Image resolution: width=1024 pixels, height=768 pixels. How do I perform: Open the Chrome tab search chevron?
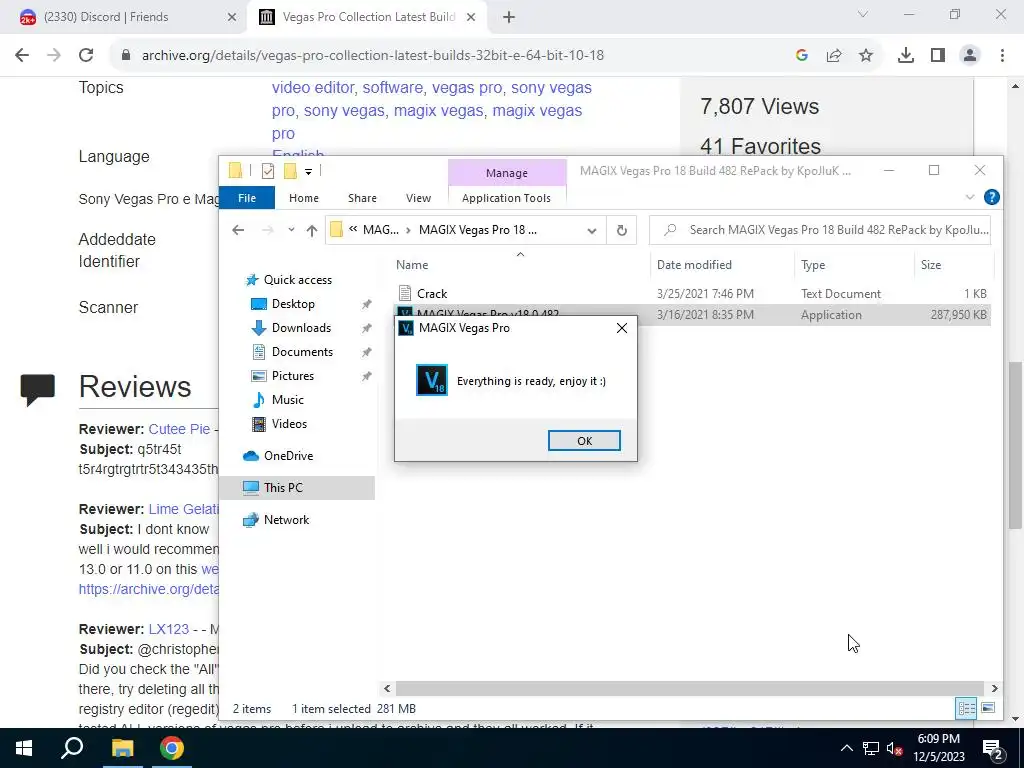tap(863, 14)
